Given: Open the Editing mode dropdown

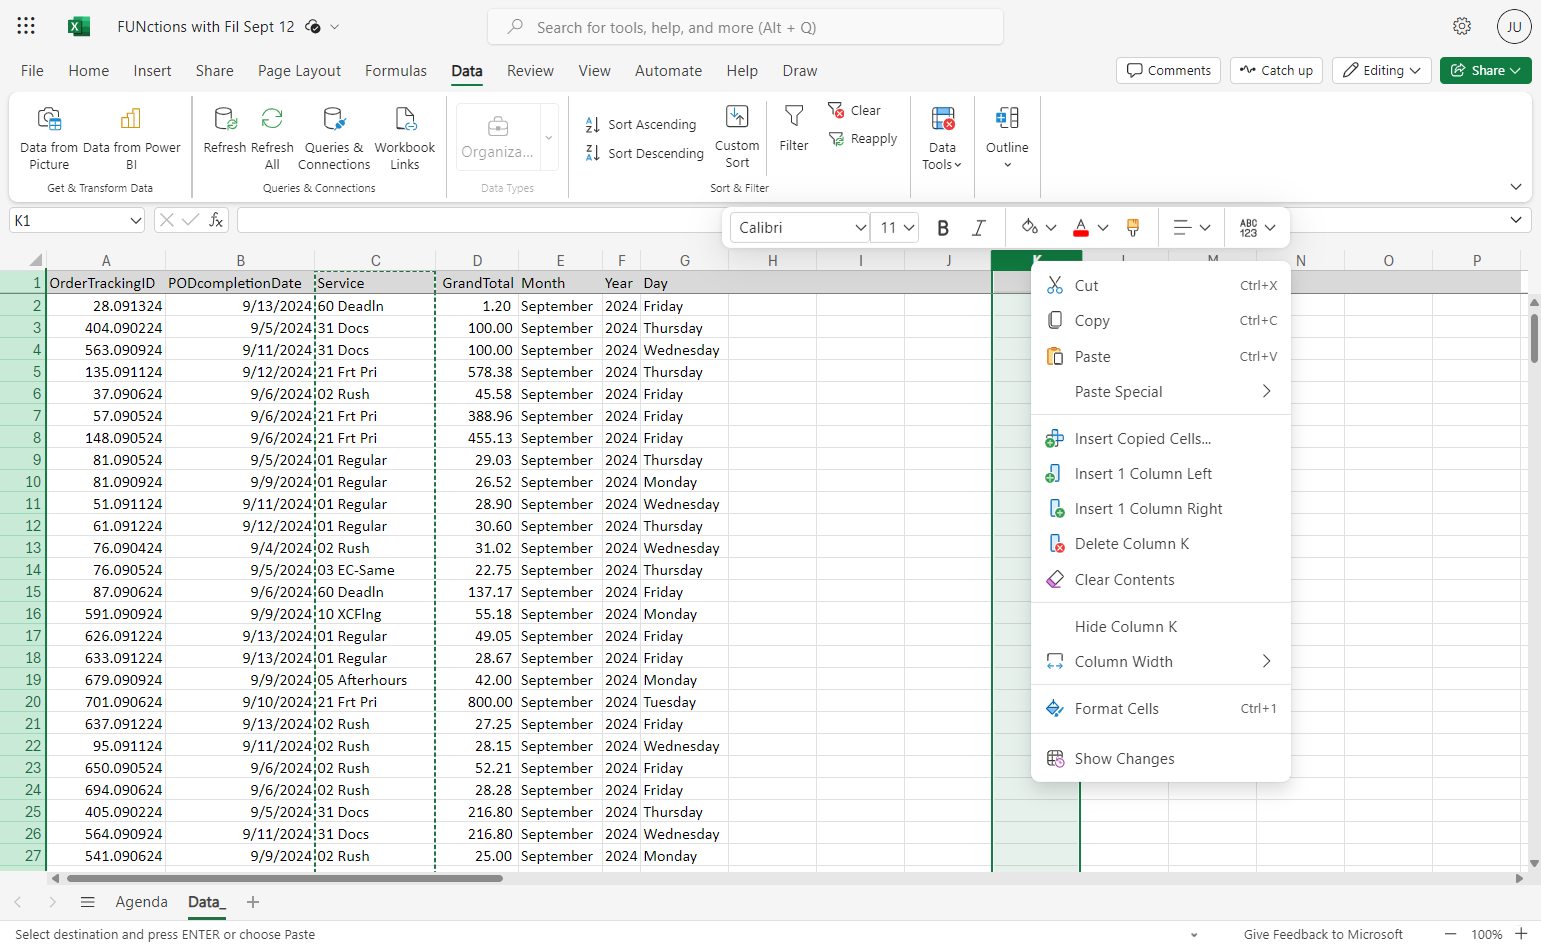Looking at the screenshot, I should 1382,70.
